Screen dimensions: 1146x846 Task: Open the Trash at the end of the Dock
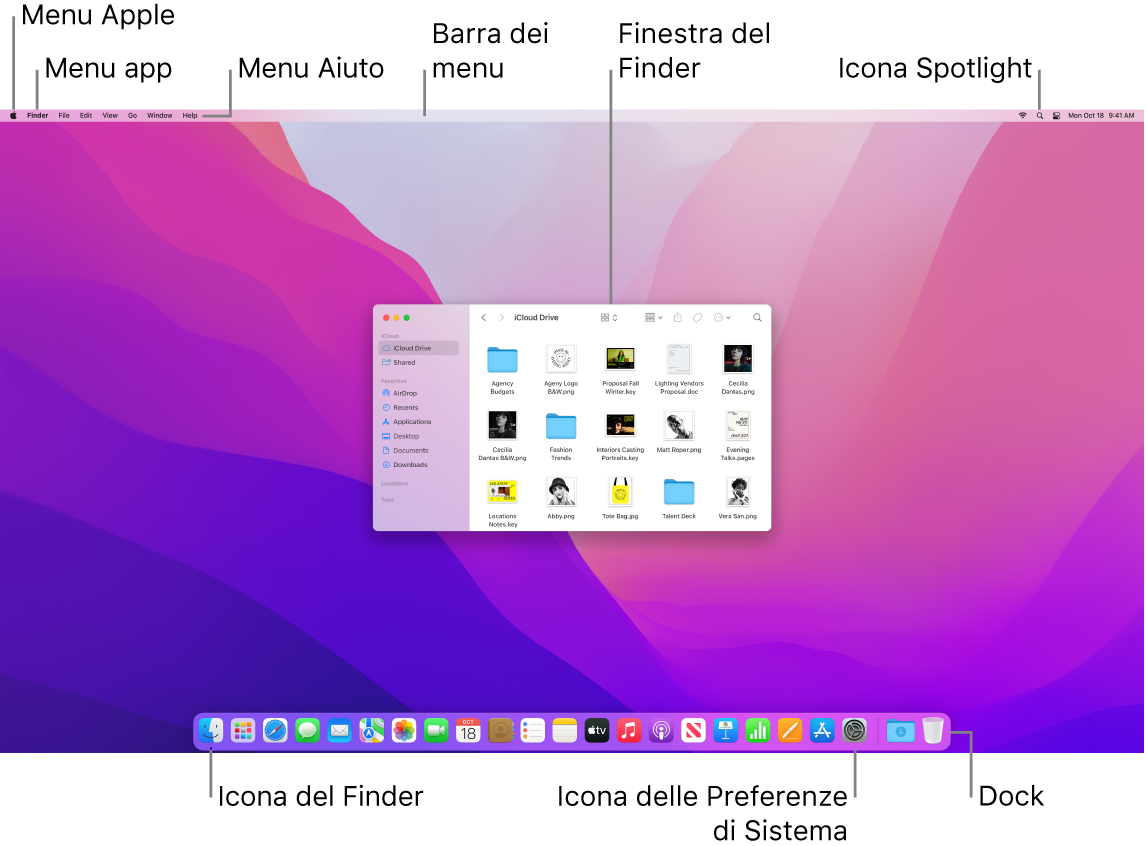tap(932, 730)
